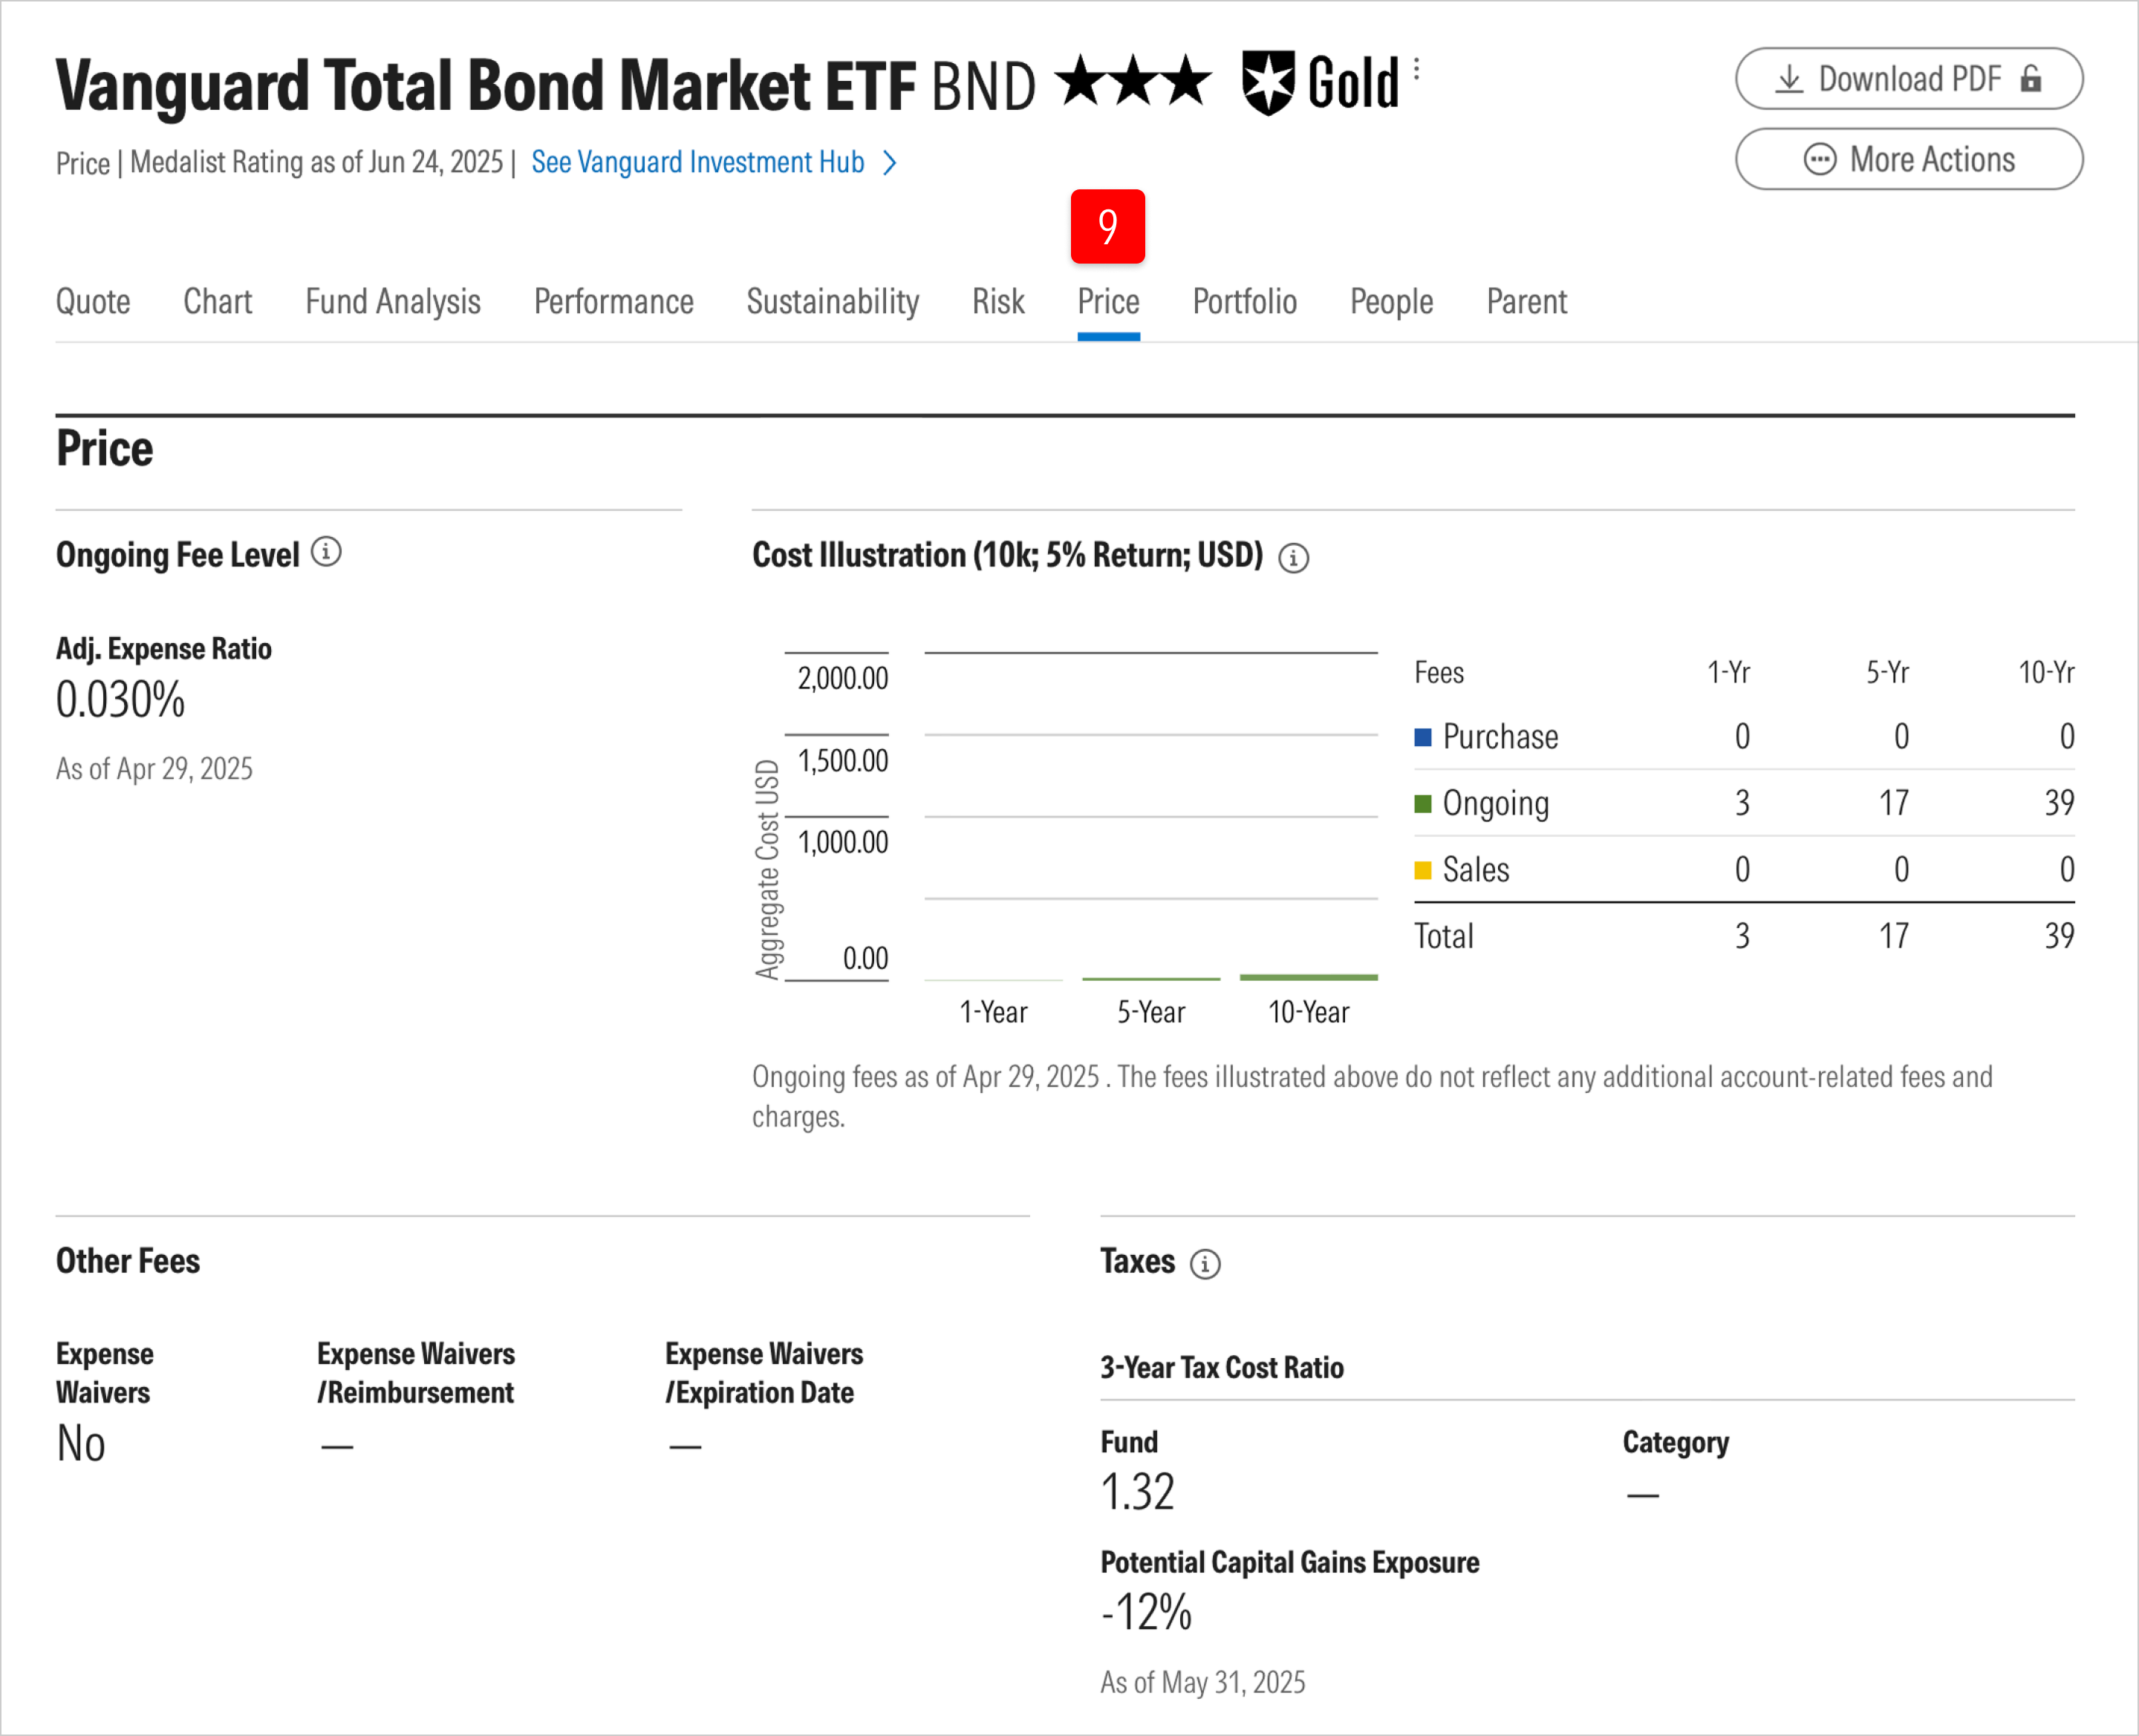Click the Expense Waivers 'No' value
Image resolution: width=2139 pixels, height=1736 pixels.
(x=81, y=1443)
